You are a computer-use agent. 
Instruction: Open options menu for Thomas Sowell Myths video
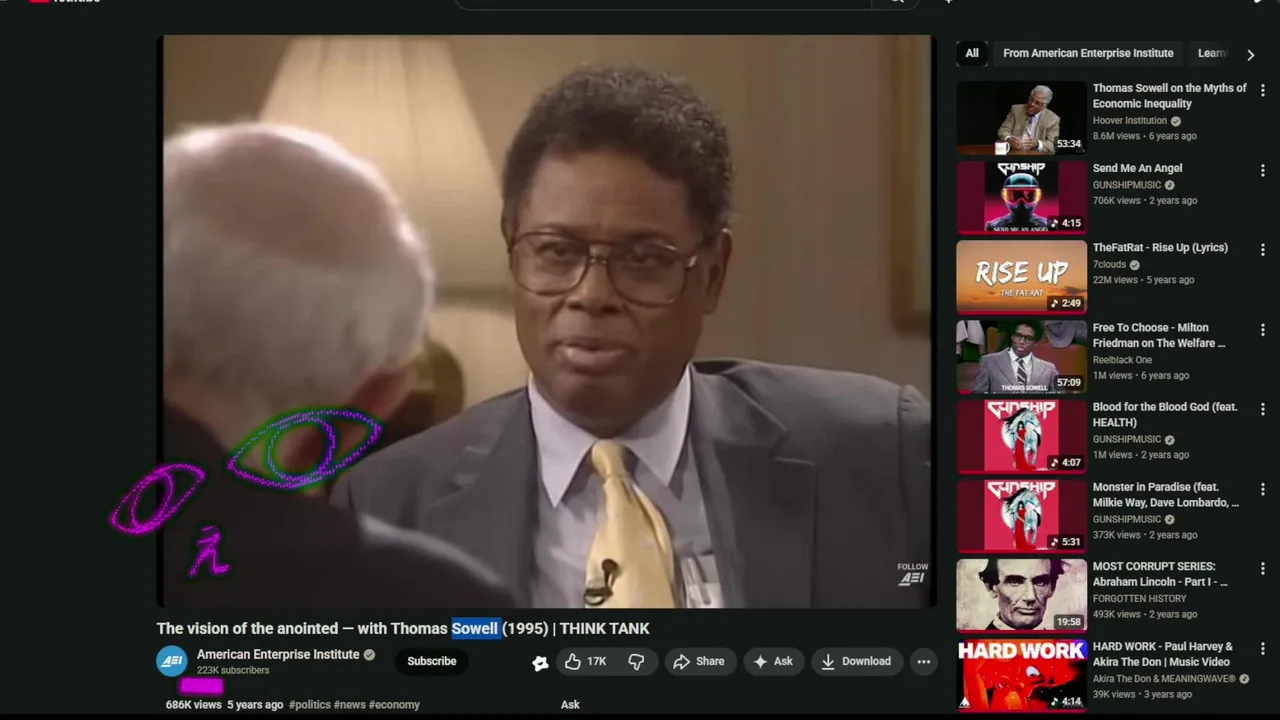coord(1262,90)
